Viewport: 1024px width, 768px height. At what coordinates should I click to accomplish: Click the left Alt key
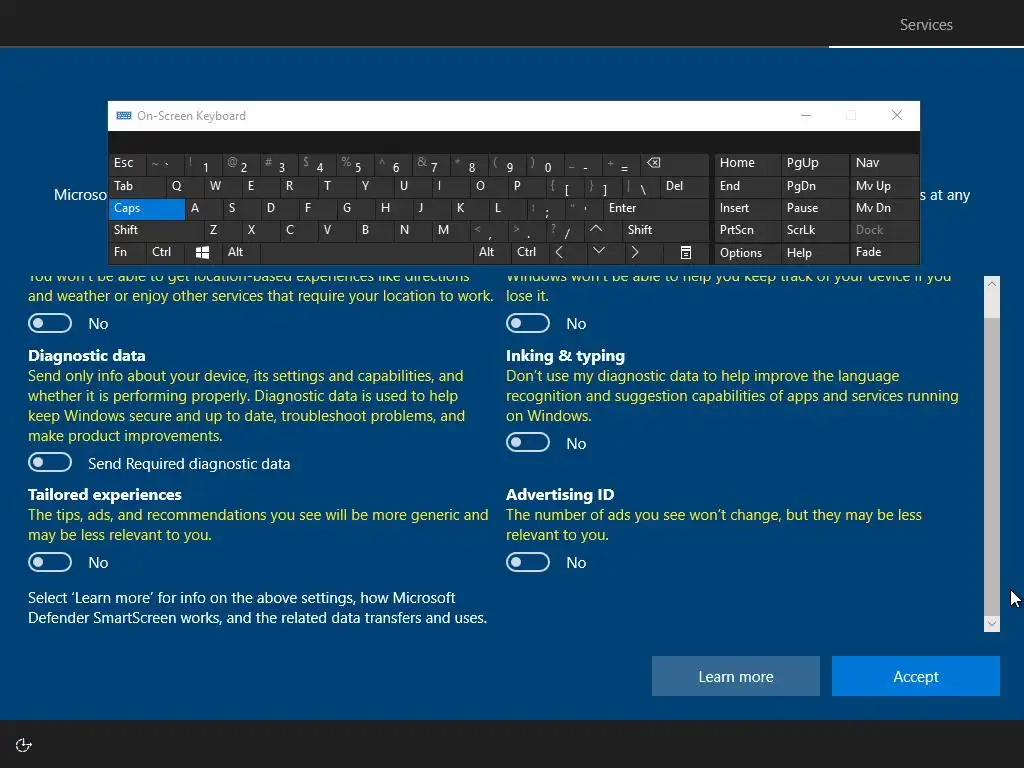click(241, 252)
